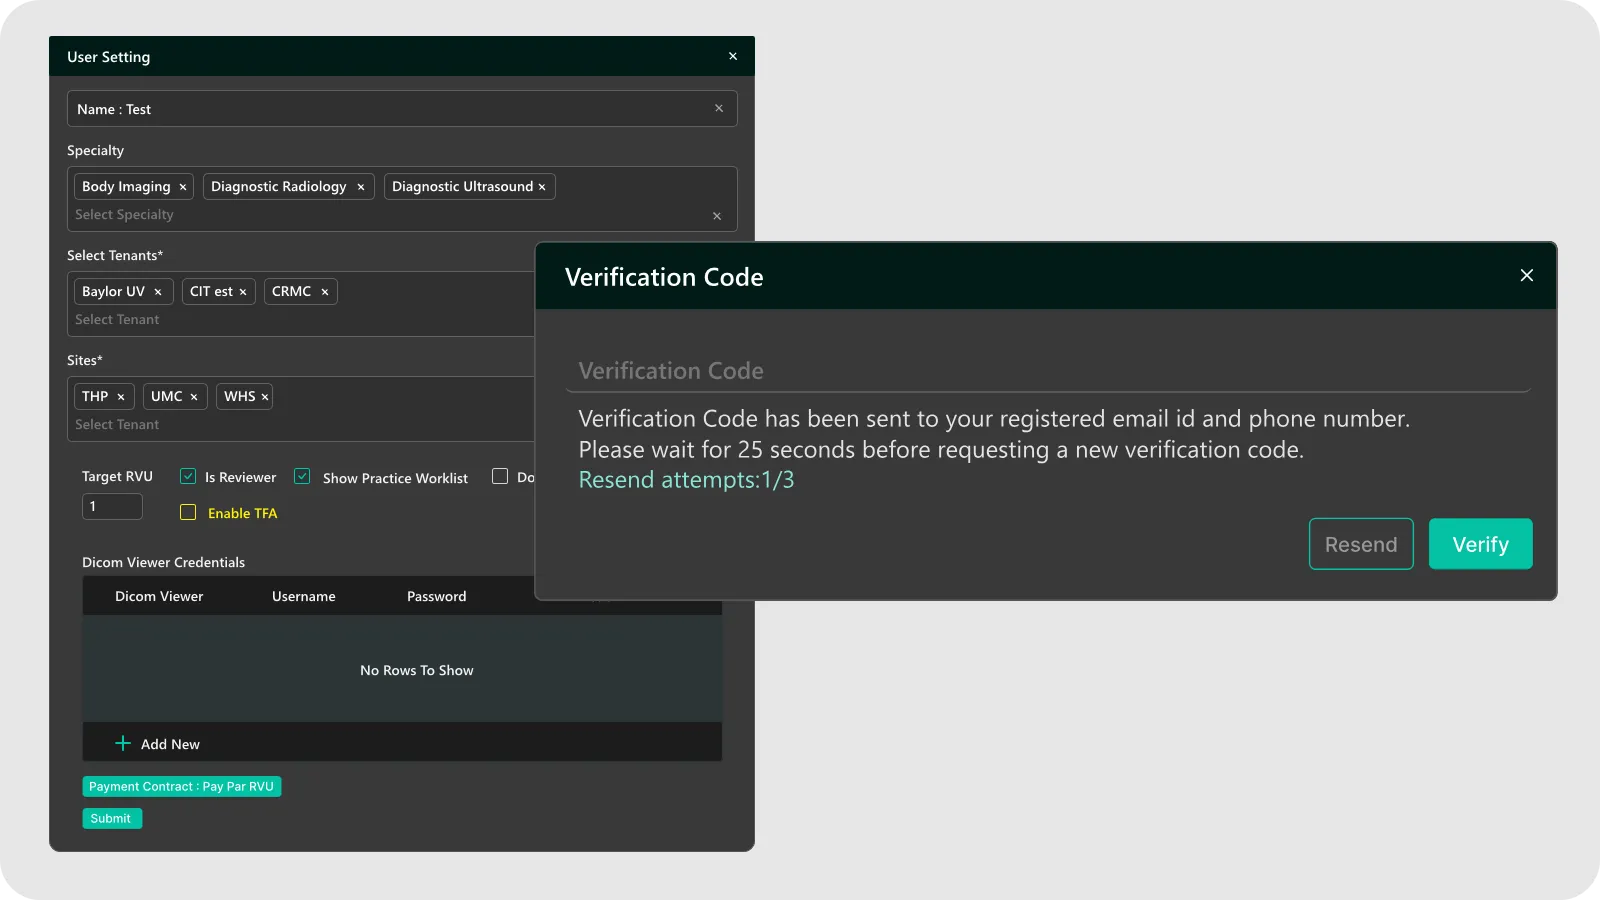This screenshot has height=900, width=1600.
Task: Remove the WHS site tag
Action: 265,397
